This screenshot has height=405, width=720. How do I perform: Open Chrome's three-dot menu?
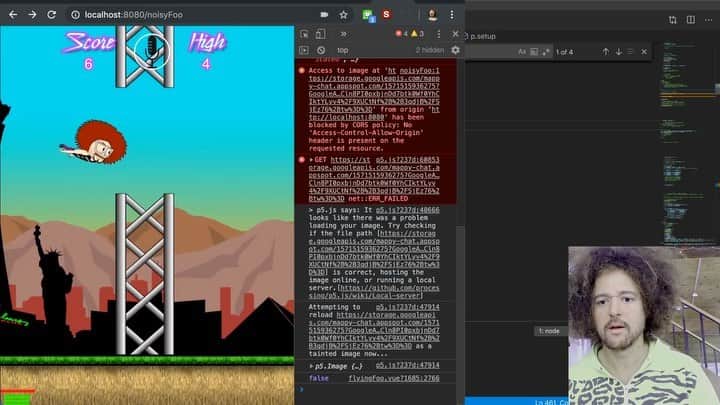pyautogui.click(x=452, y=15)
